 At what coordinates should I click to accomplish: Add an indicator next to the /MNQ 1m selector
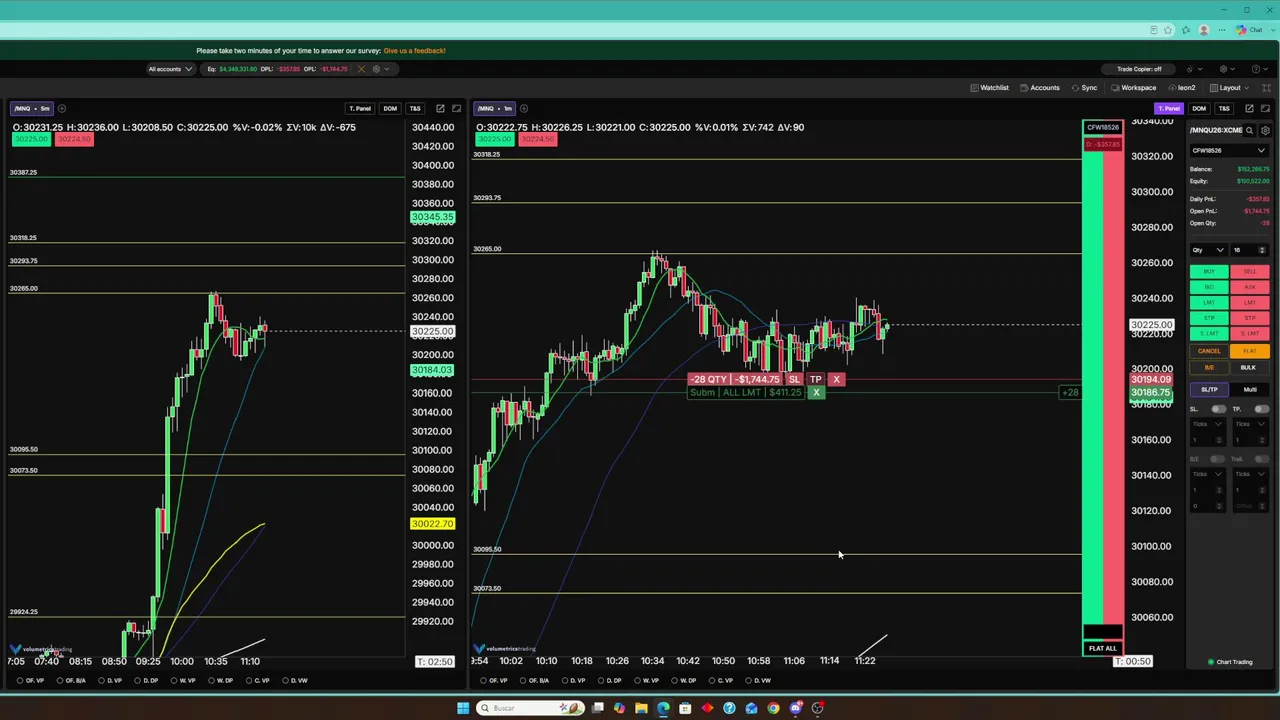(x=525, y=108)
